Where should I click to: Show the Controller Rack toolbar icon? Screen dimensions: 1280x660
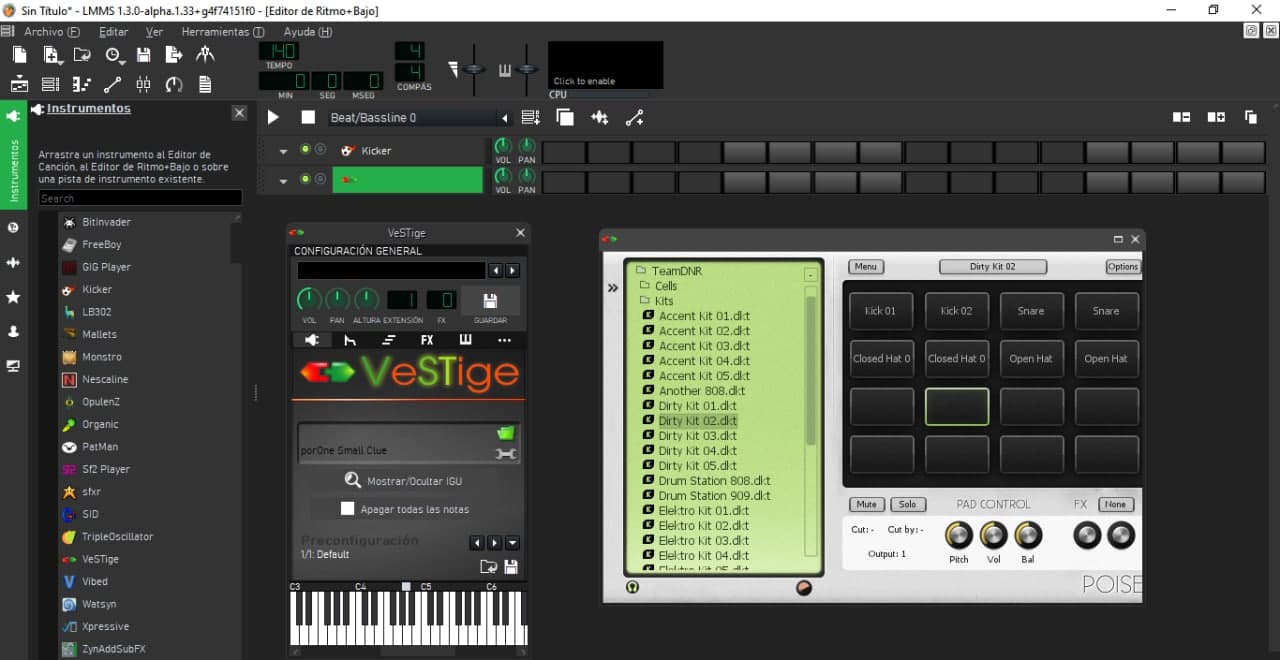point(174,85)
